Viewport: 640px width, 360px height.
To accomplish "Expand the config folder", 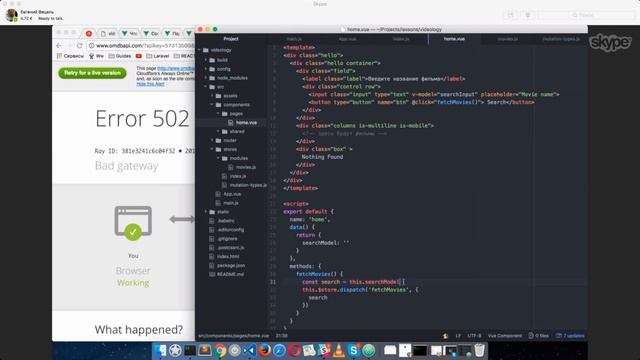I will (206, 69).
